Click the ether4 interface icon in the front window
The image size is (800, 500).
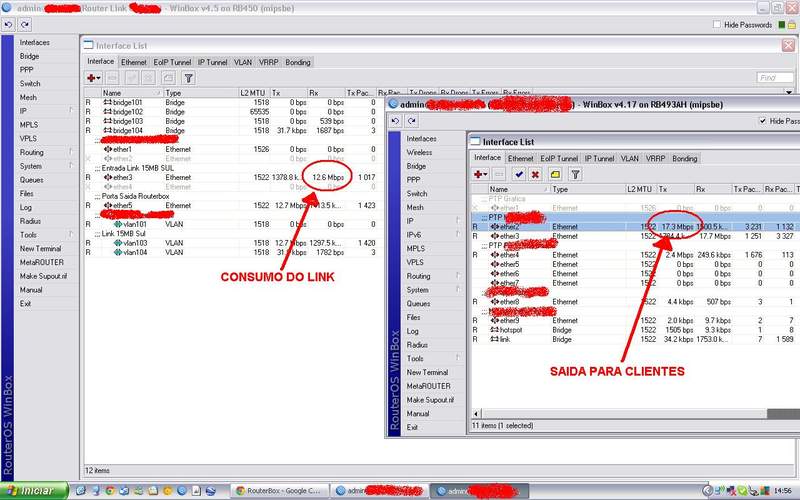[494, 255]
